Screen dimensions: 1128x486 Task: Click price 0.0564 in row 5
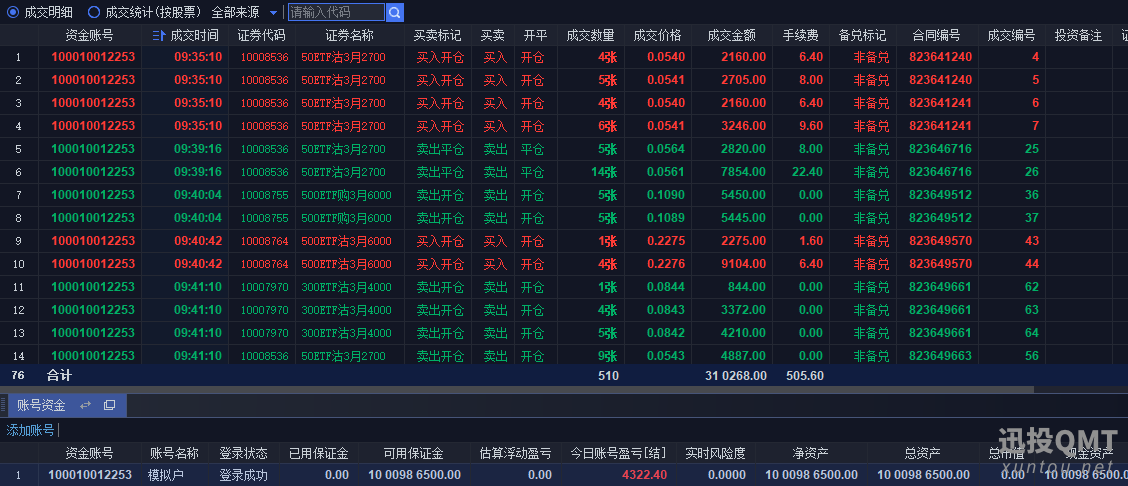click(x=665, y=149)
